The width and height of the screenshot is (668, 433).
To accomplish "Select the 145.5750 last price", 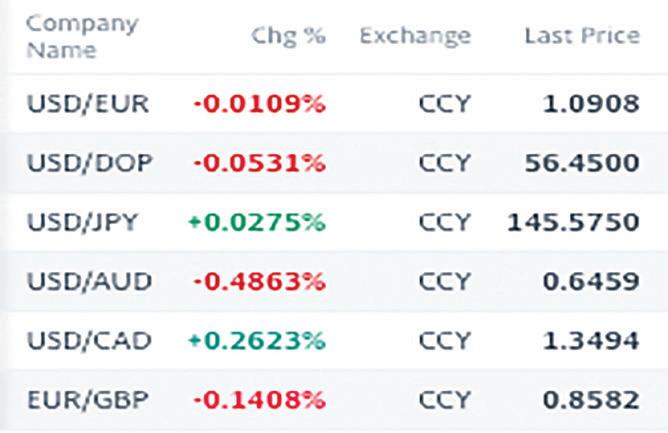I will pyautogui.click(x=573, y=221).
